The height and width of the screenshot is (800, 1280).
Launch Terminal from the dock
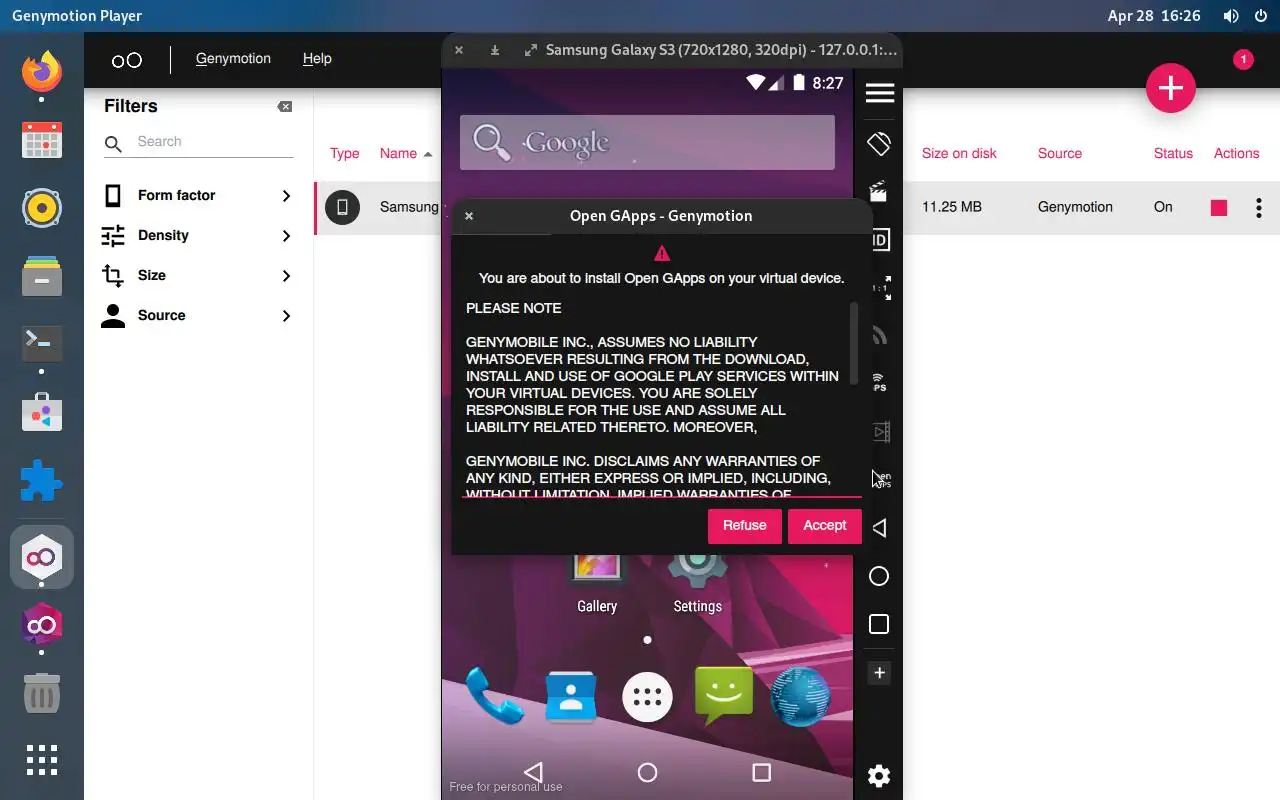42,344
